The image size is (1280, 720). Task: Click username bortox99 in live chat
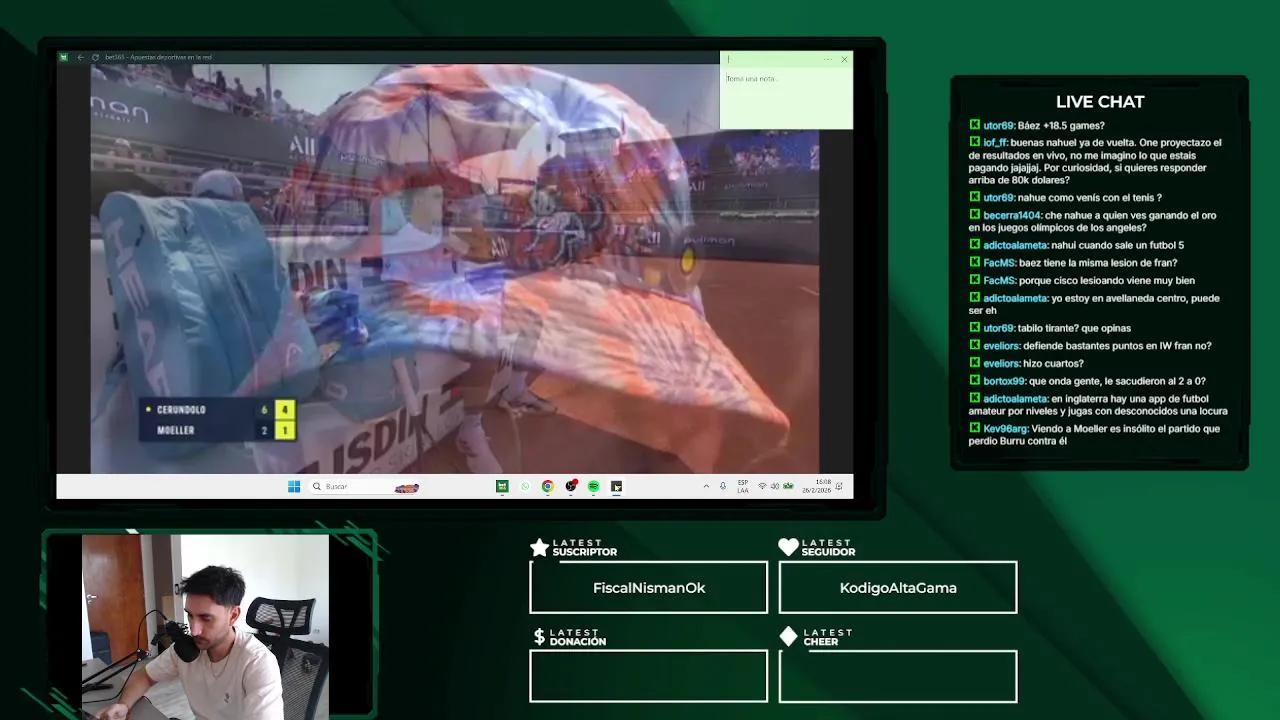pos(1004,381)
